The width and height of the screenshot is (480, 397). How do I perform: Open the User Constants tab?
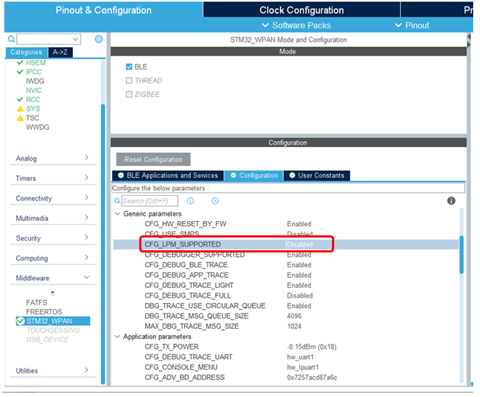pos(317,175)
